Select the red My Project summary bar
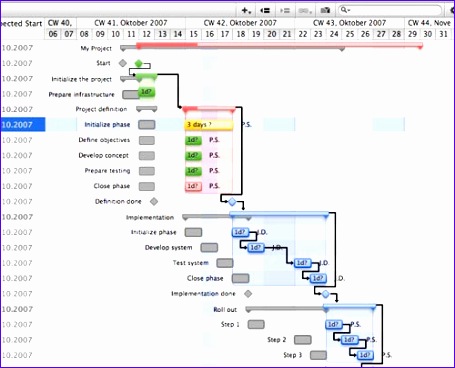This screenshot has width=455, height=368. tap(280, 46)
